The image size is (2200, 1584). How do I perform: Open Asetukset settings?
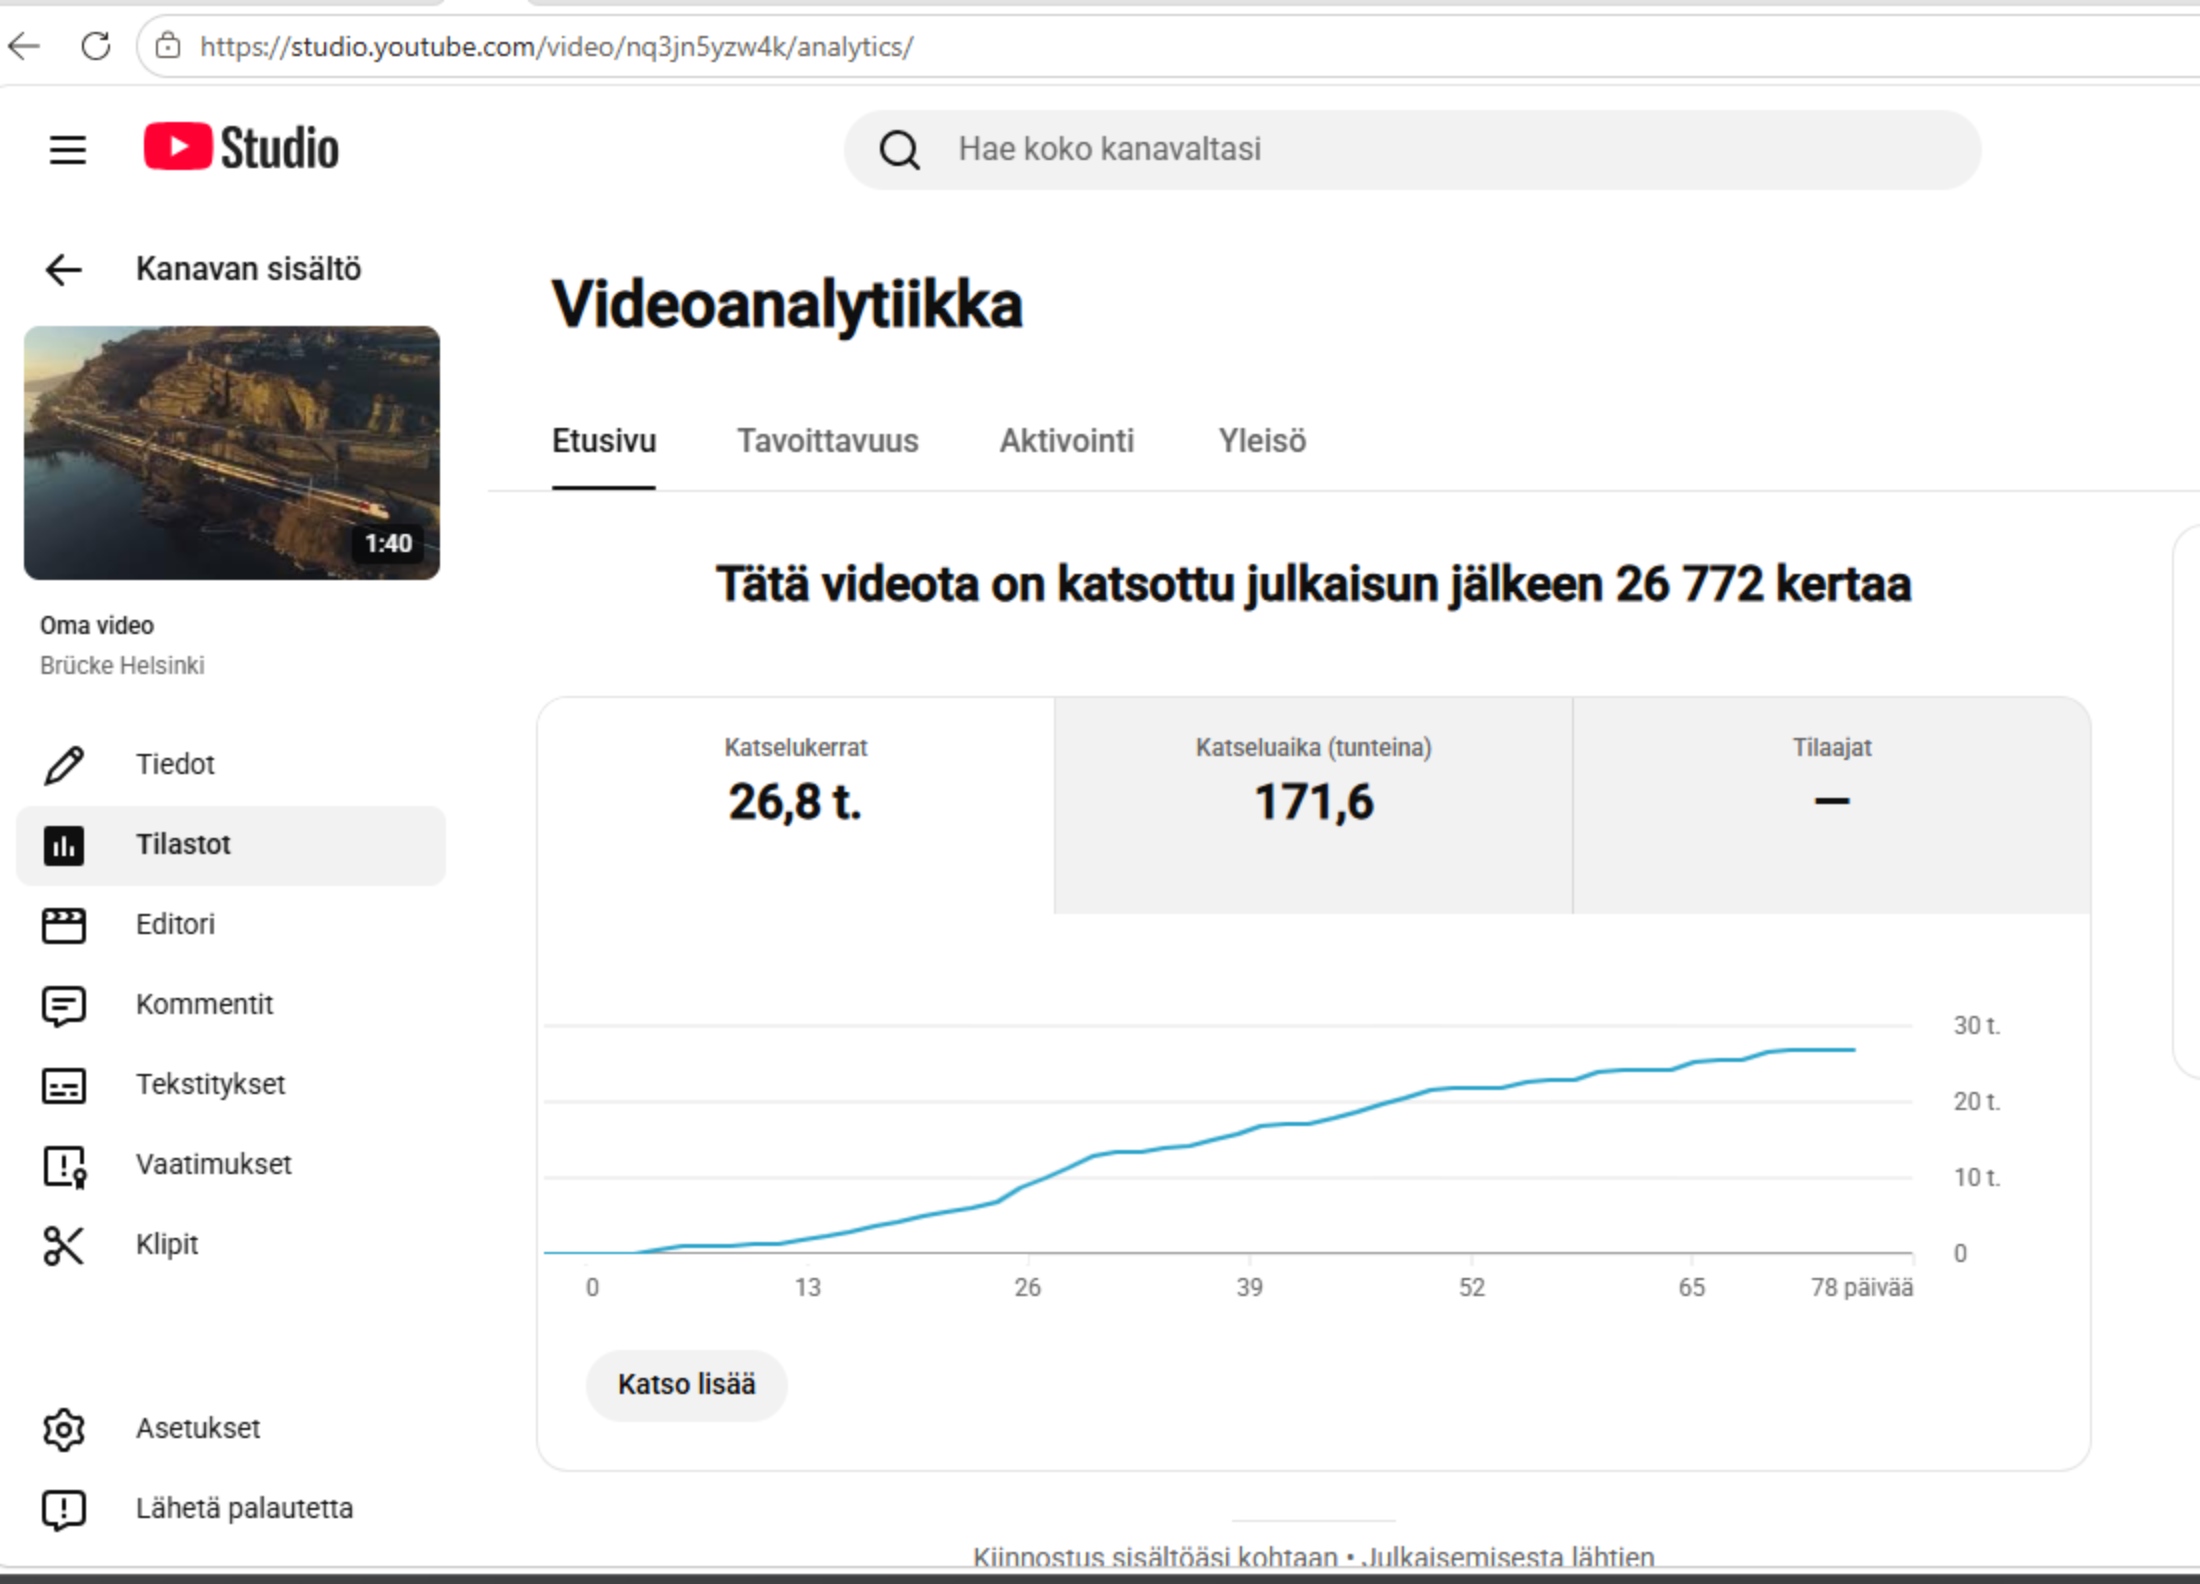[x=231, y=1429]
